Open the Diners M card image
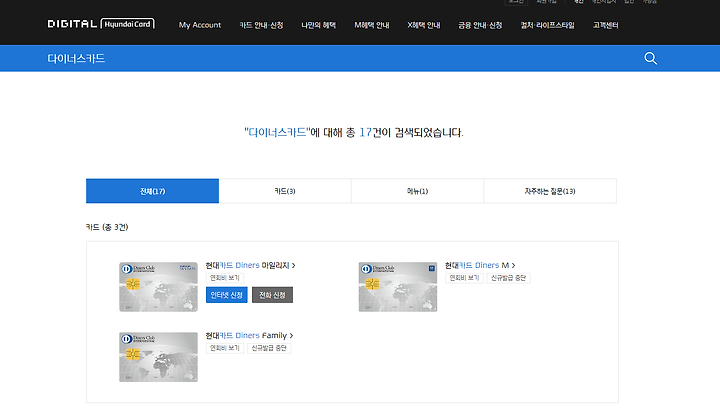720x417 pixels. 398,287
